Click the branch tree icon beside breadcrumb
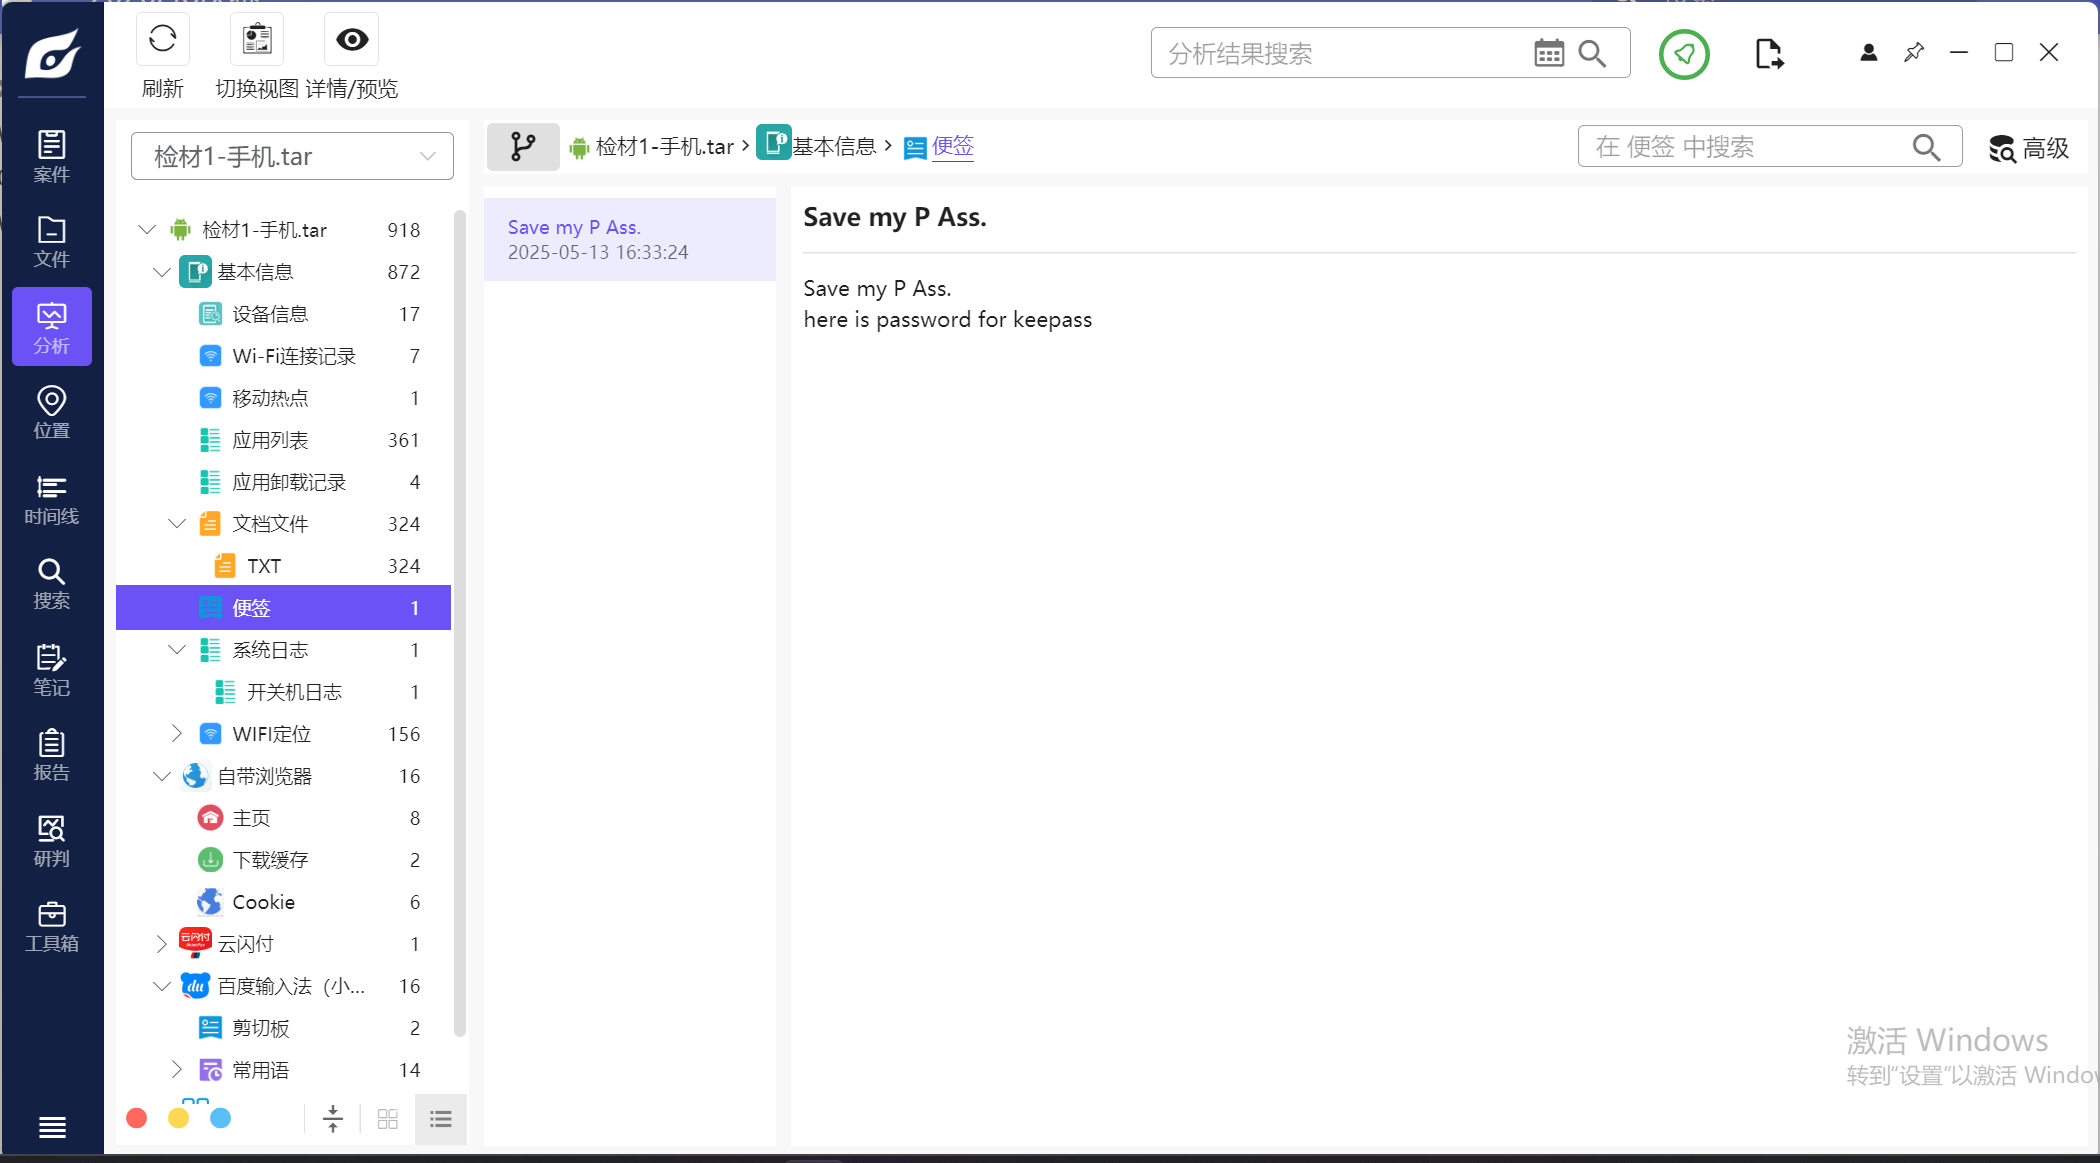 [523, 147]
